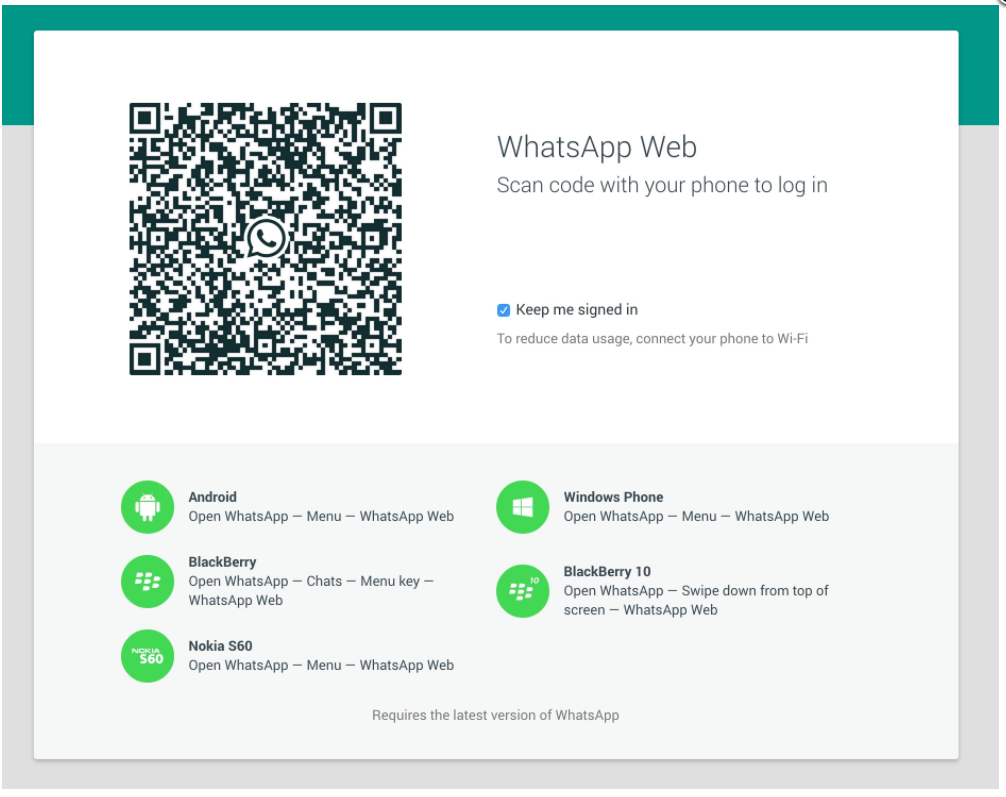Image resolution: width=1006 pixels, height=797 pixels.
Task: Click the QR code image
Action: point(266,239)
